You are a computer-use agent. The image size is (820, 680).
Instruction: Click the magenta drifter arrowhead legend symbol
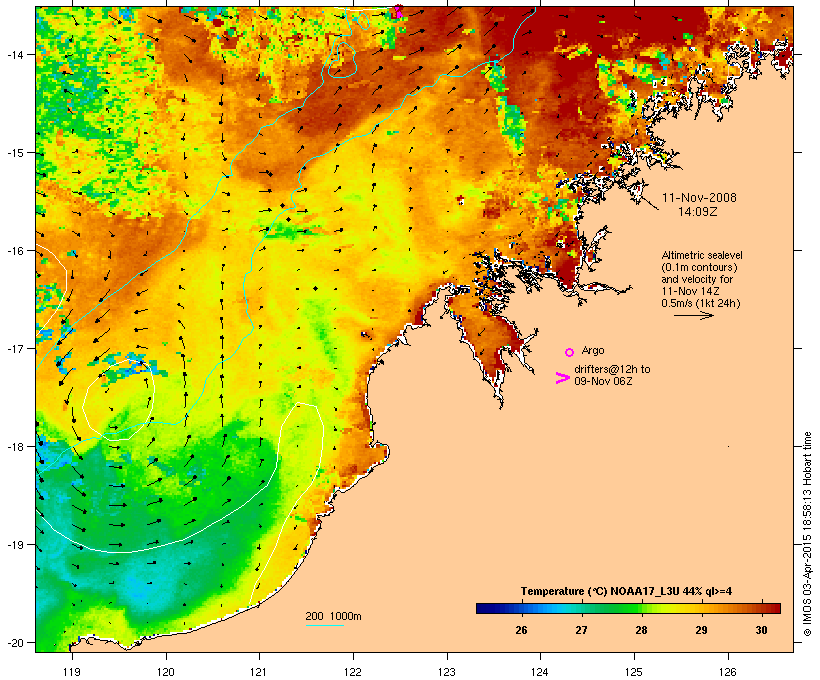click(x=562, y=378)
